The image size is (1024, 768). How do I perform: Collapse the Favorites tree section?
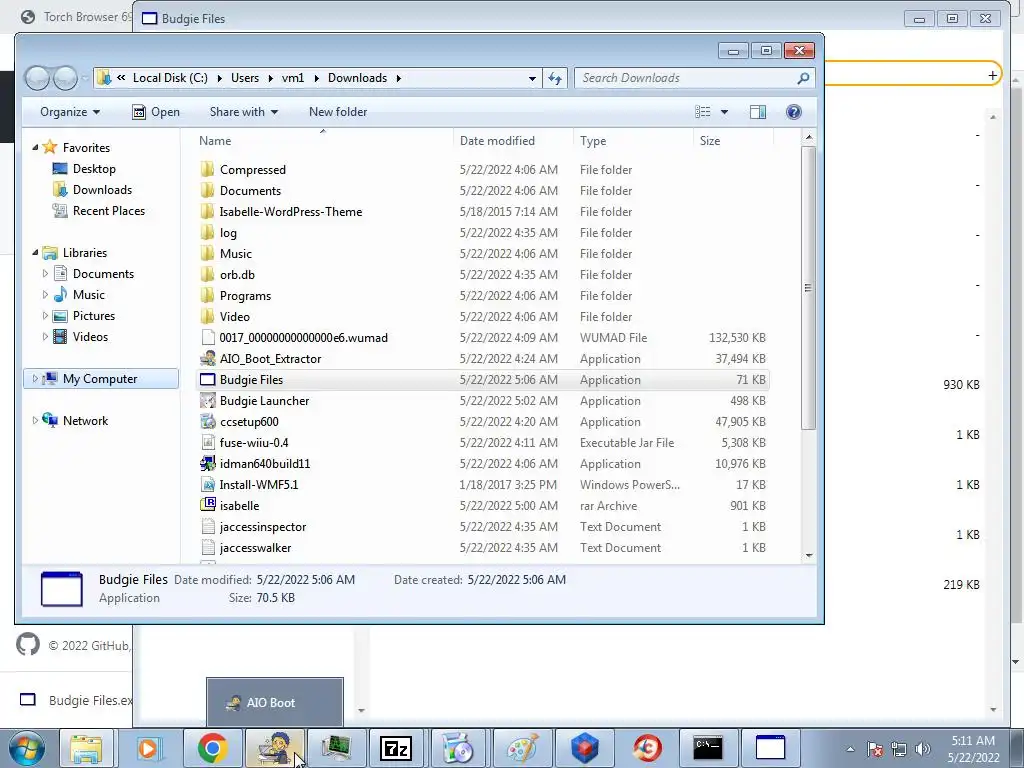35,148
